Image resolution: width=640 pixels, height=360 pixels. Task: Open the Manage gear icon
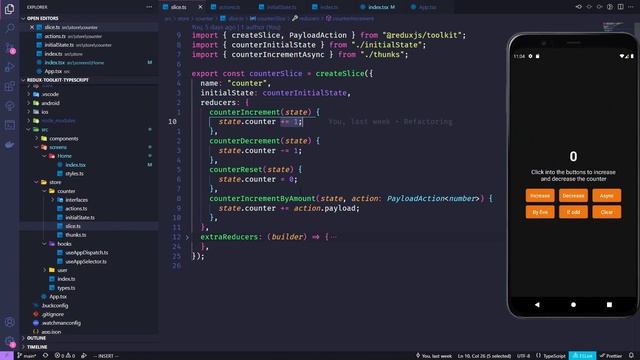pos(9,341)
